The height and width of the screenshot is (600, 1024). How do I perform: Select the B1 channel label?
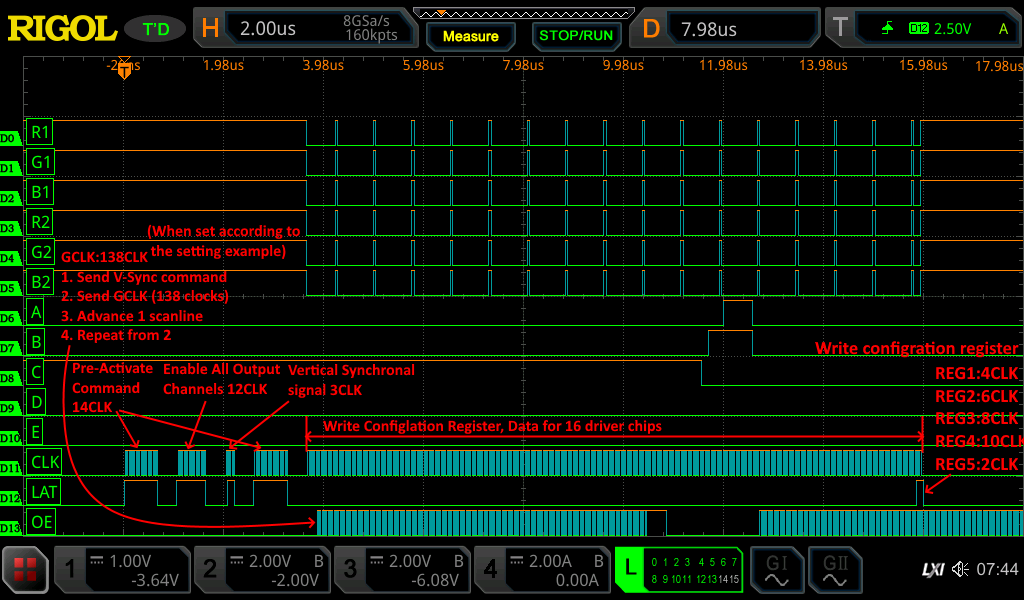pyautogui.click(x=40, y=192)
